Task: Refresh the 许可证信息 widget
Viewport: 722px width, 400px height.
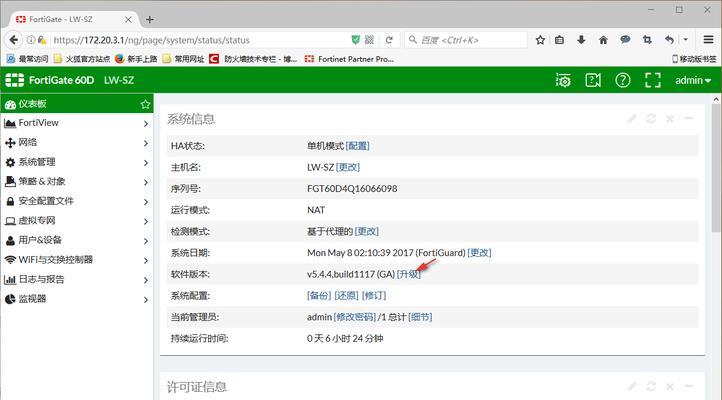Action: coord(651,386)
